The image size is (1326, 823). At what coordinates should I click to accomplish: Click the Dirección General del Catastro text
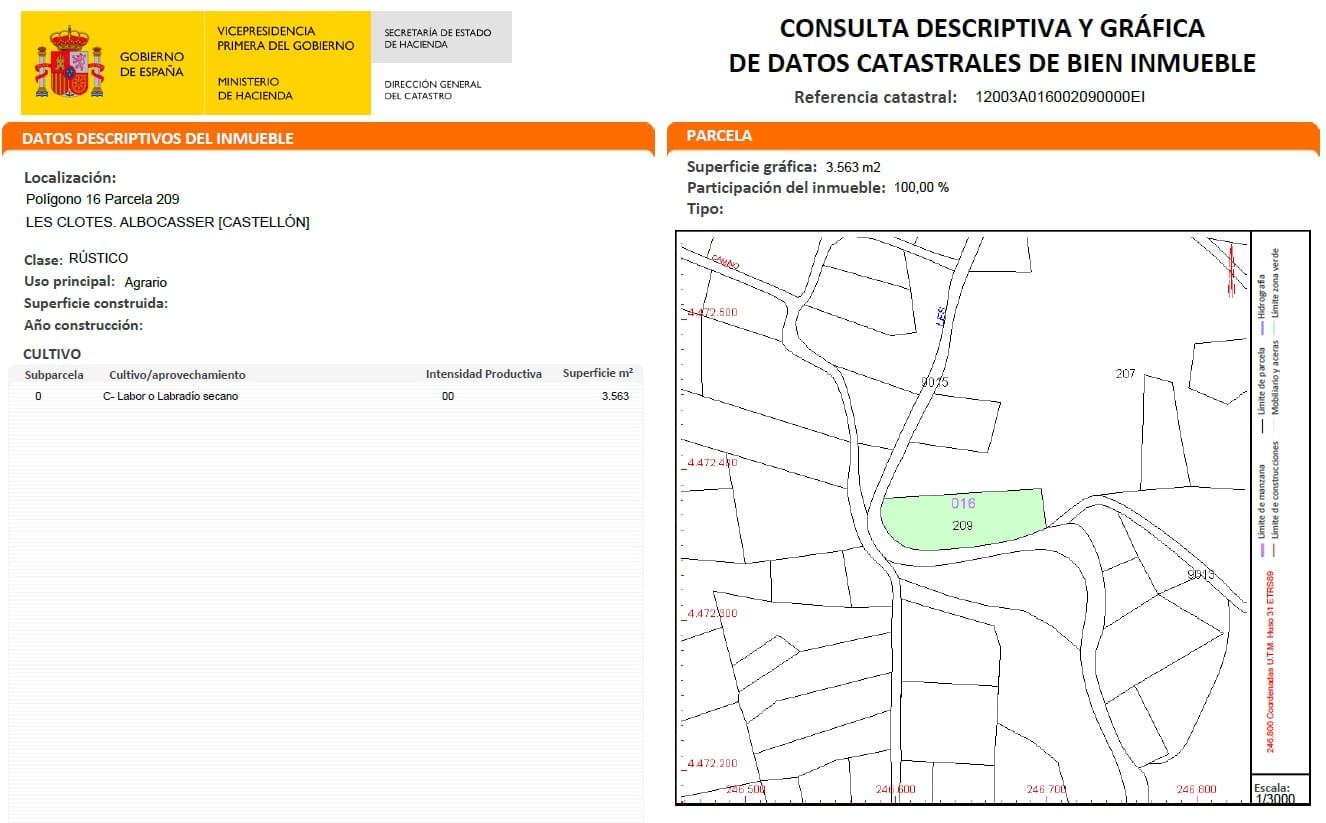point(432,90)
